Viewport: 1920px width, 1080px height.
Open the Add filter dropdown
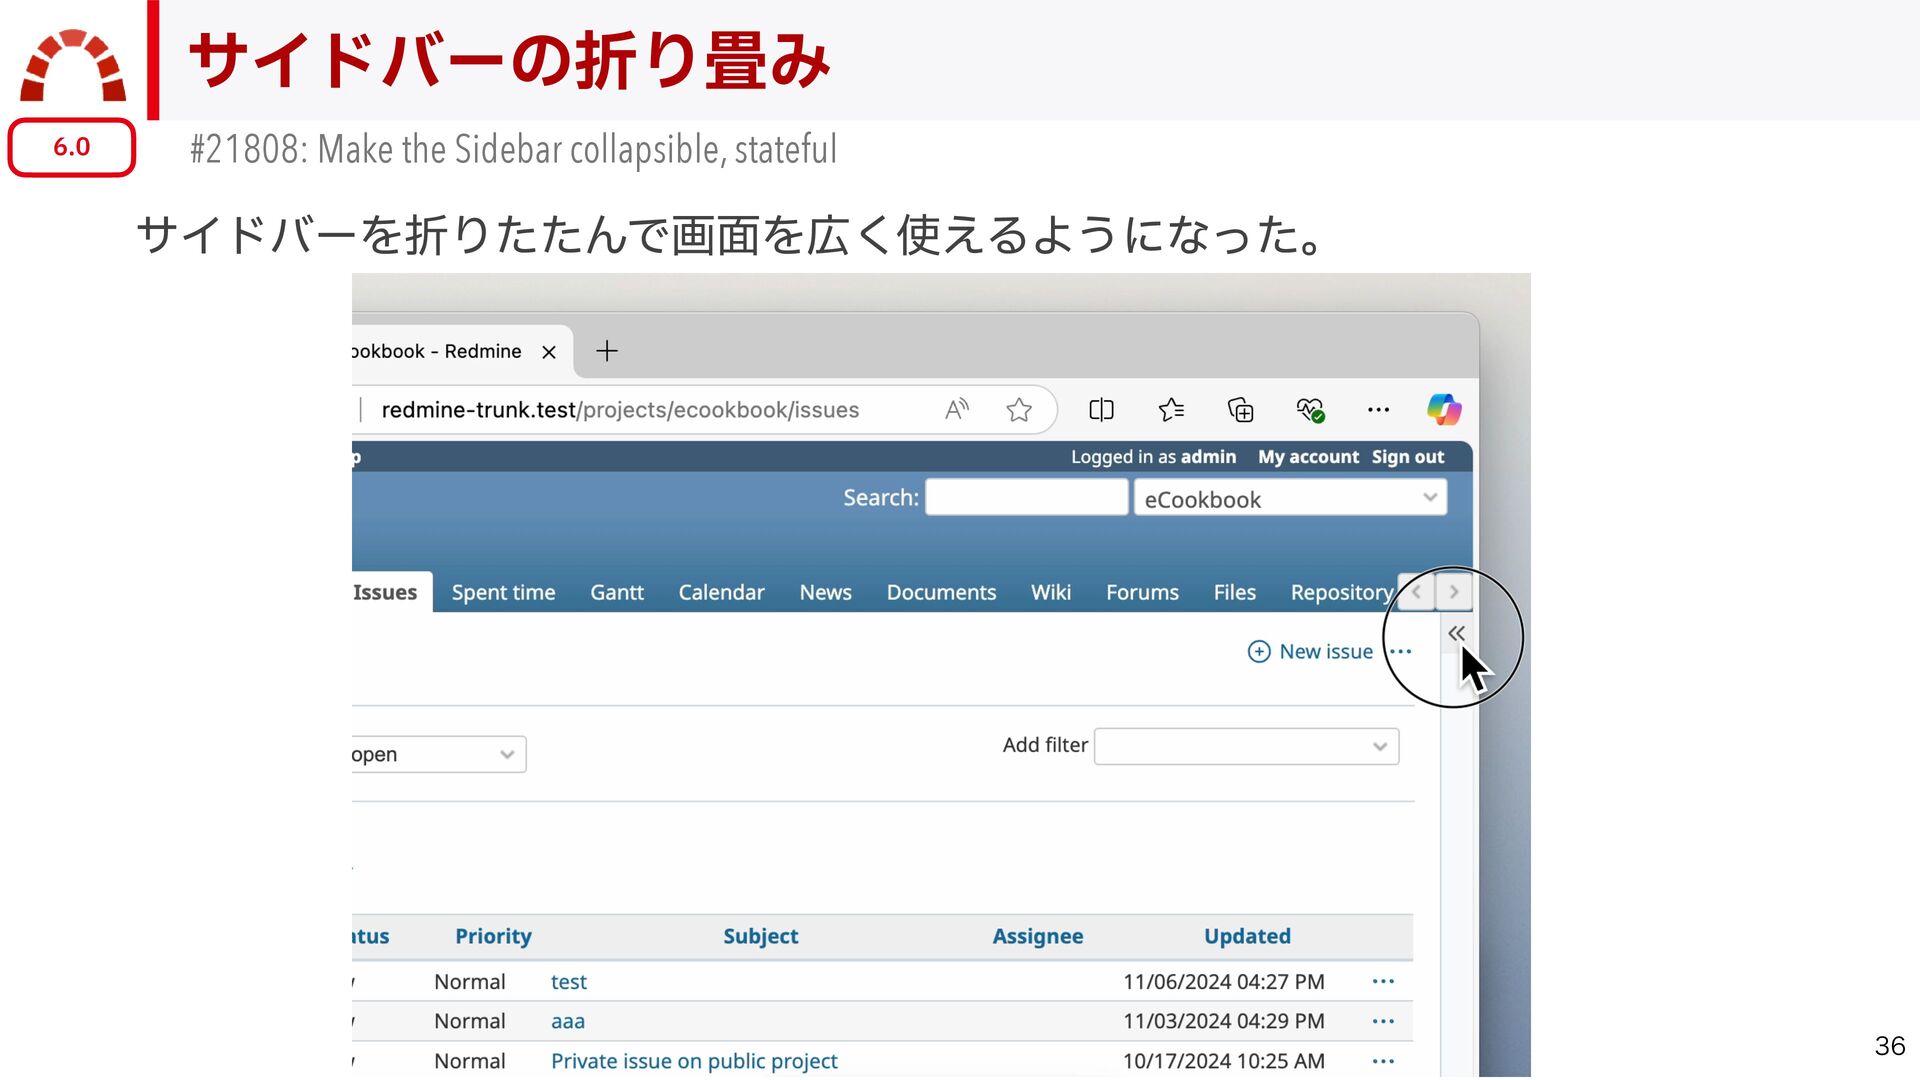click(x=1246, y=746)
